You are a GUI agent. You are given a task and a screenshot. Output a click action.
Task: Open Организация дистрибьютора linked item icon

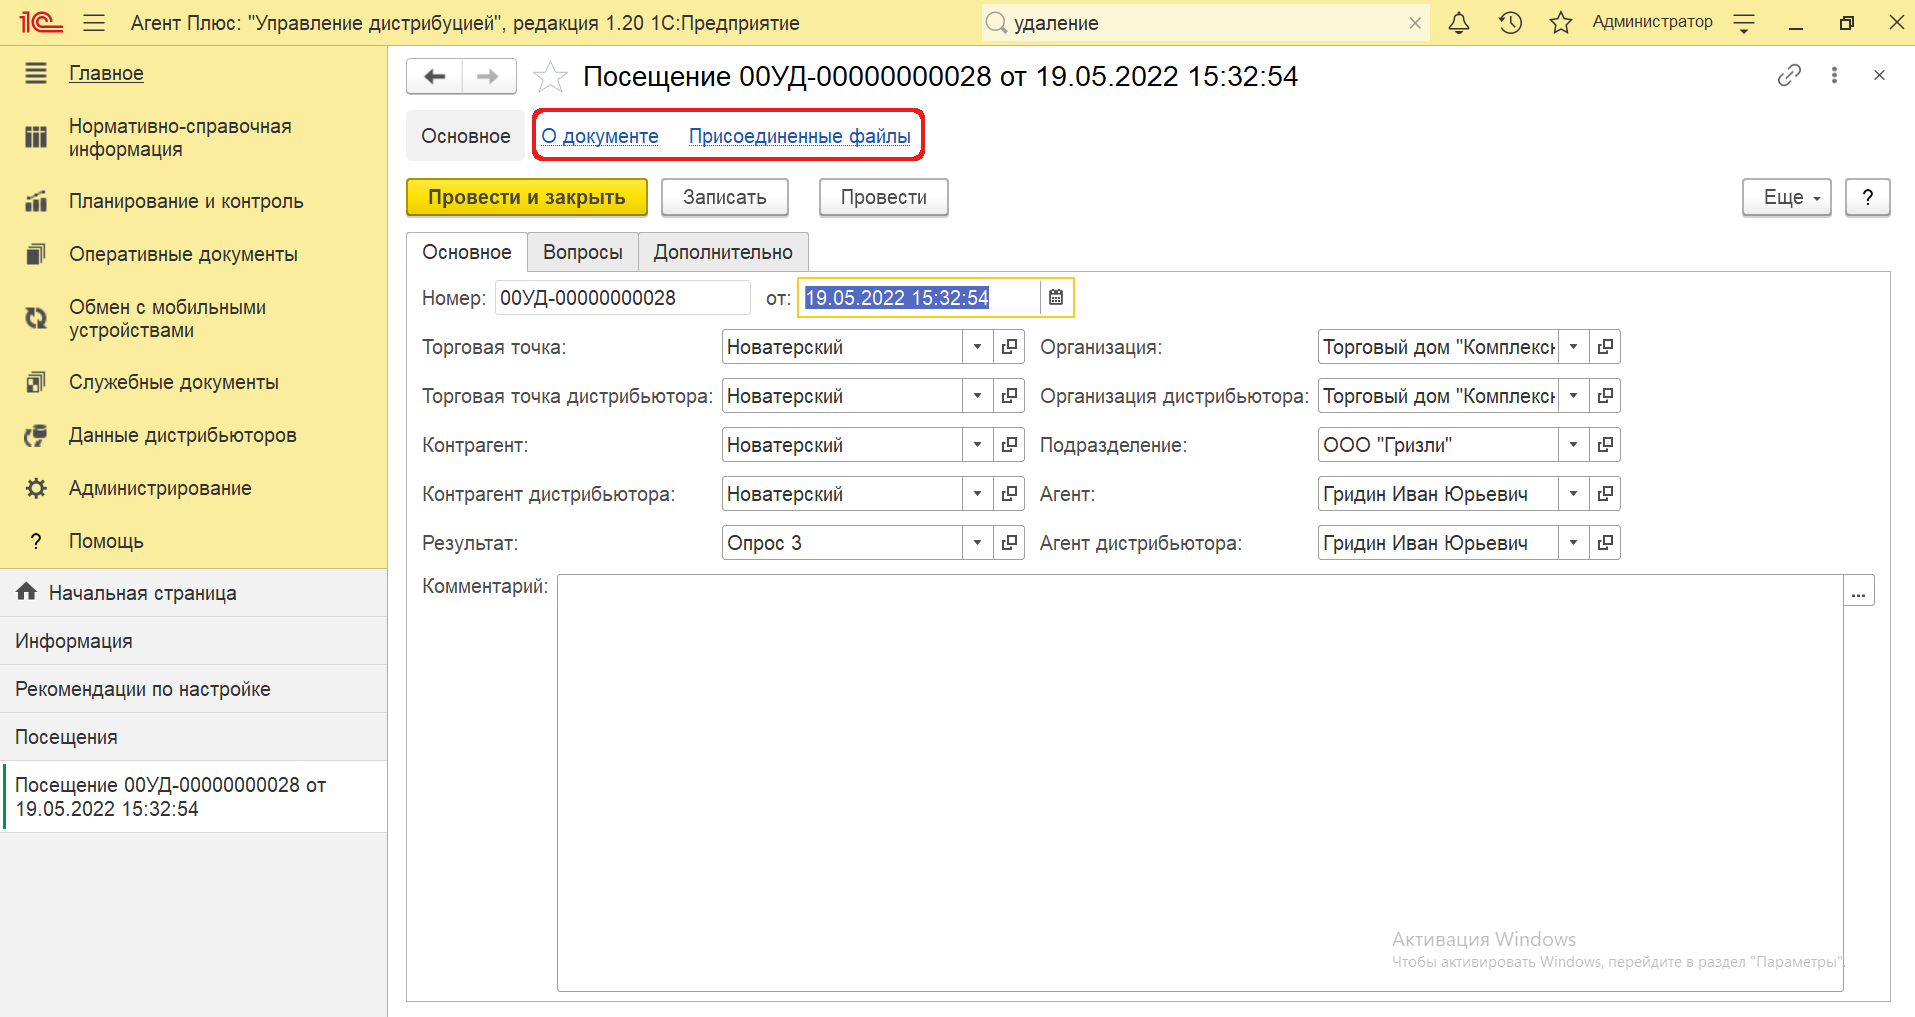[1605, 396]
